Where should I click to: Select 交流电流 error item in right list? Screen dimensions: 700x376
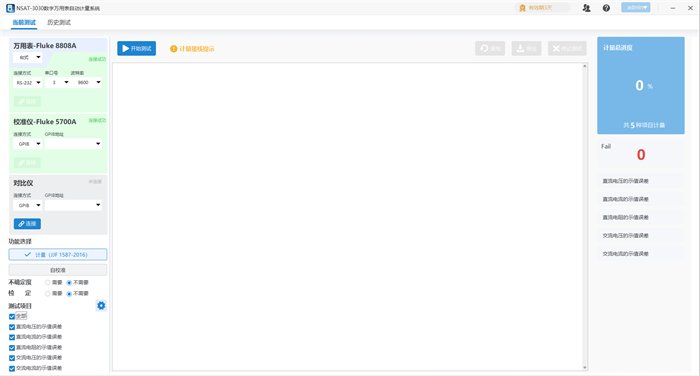(x=641, y=254)
